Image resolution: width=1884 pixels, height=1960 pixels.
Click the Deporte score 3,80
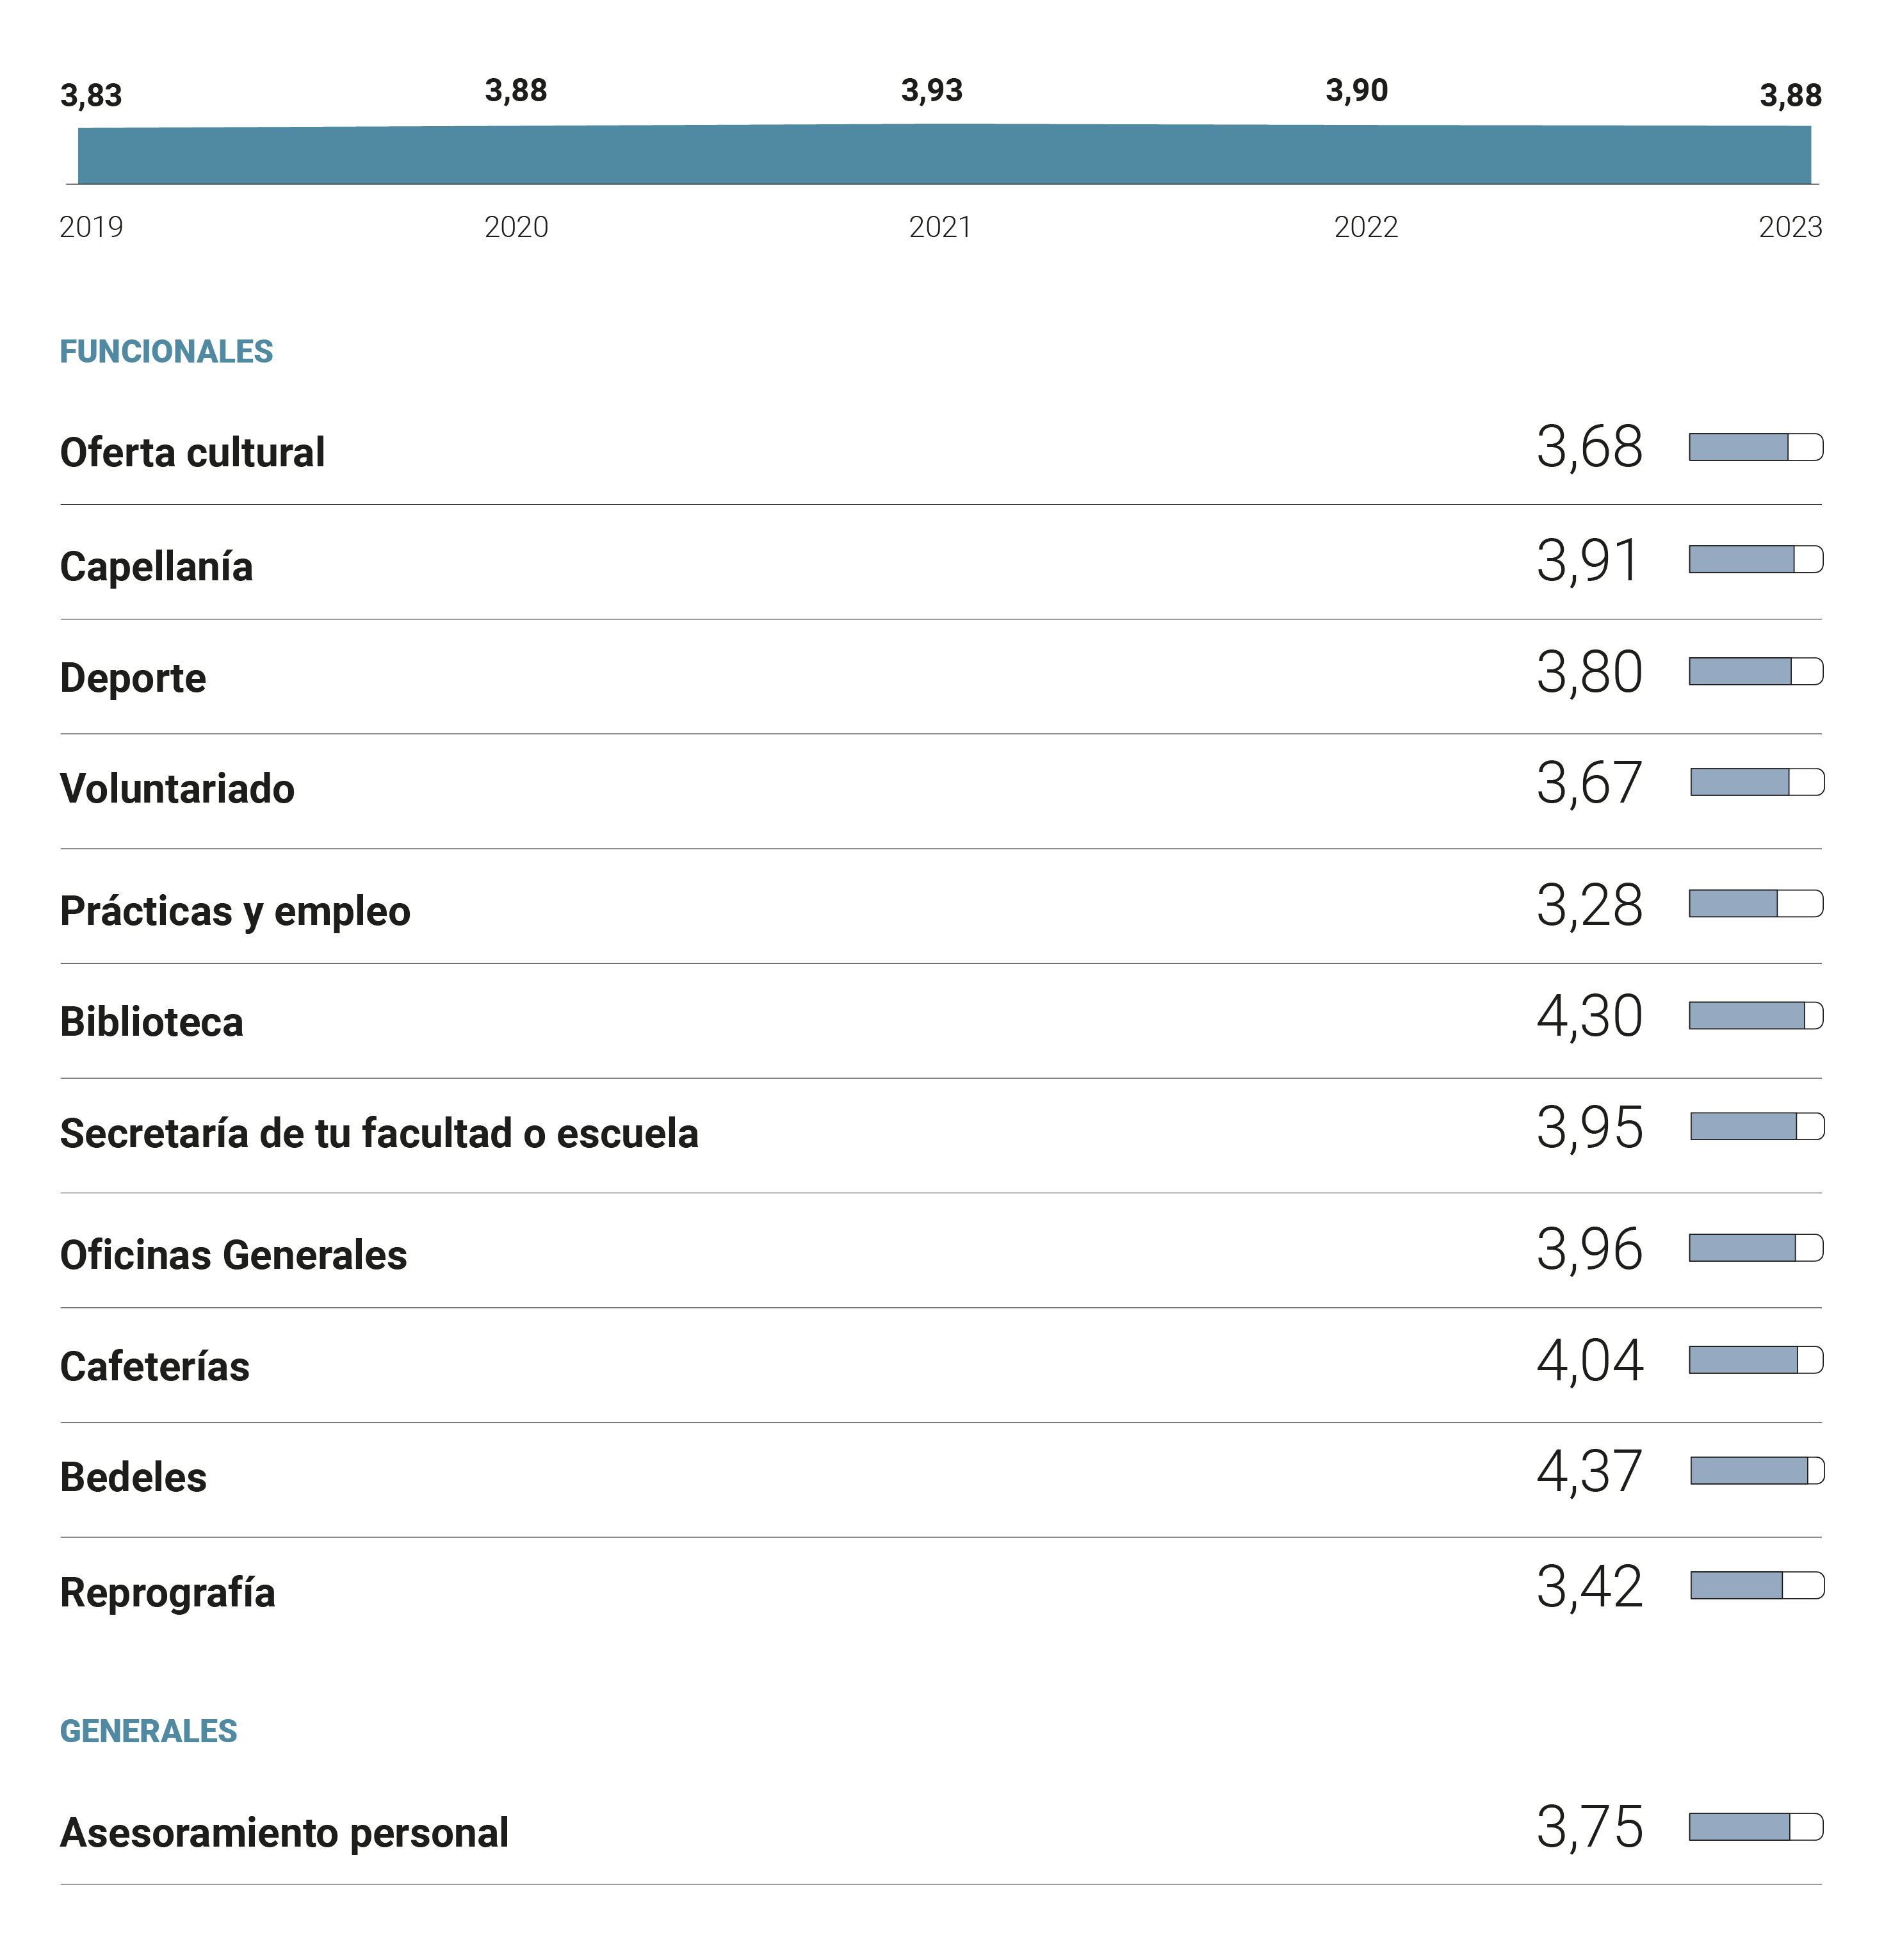pyautogui.click(x=1589, y=672)
